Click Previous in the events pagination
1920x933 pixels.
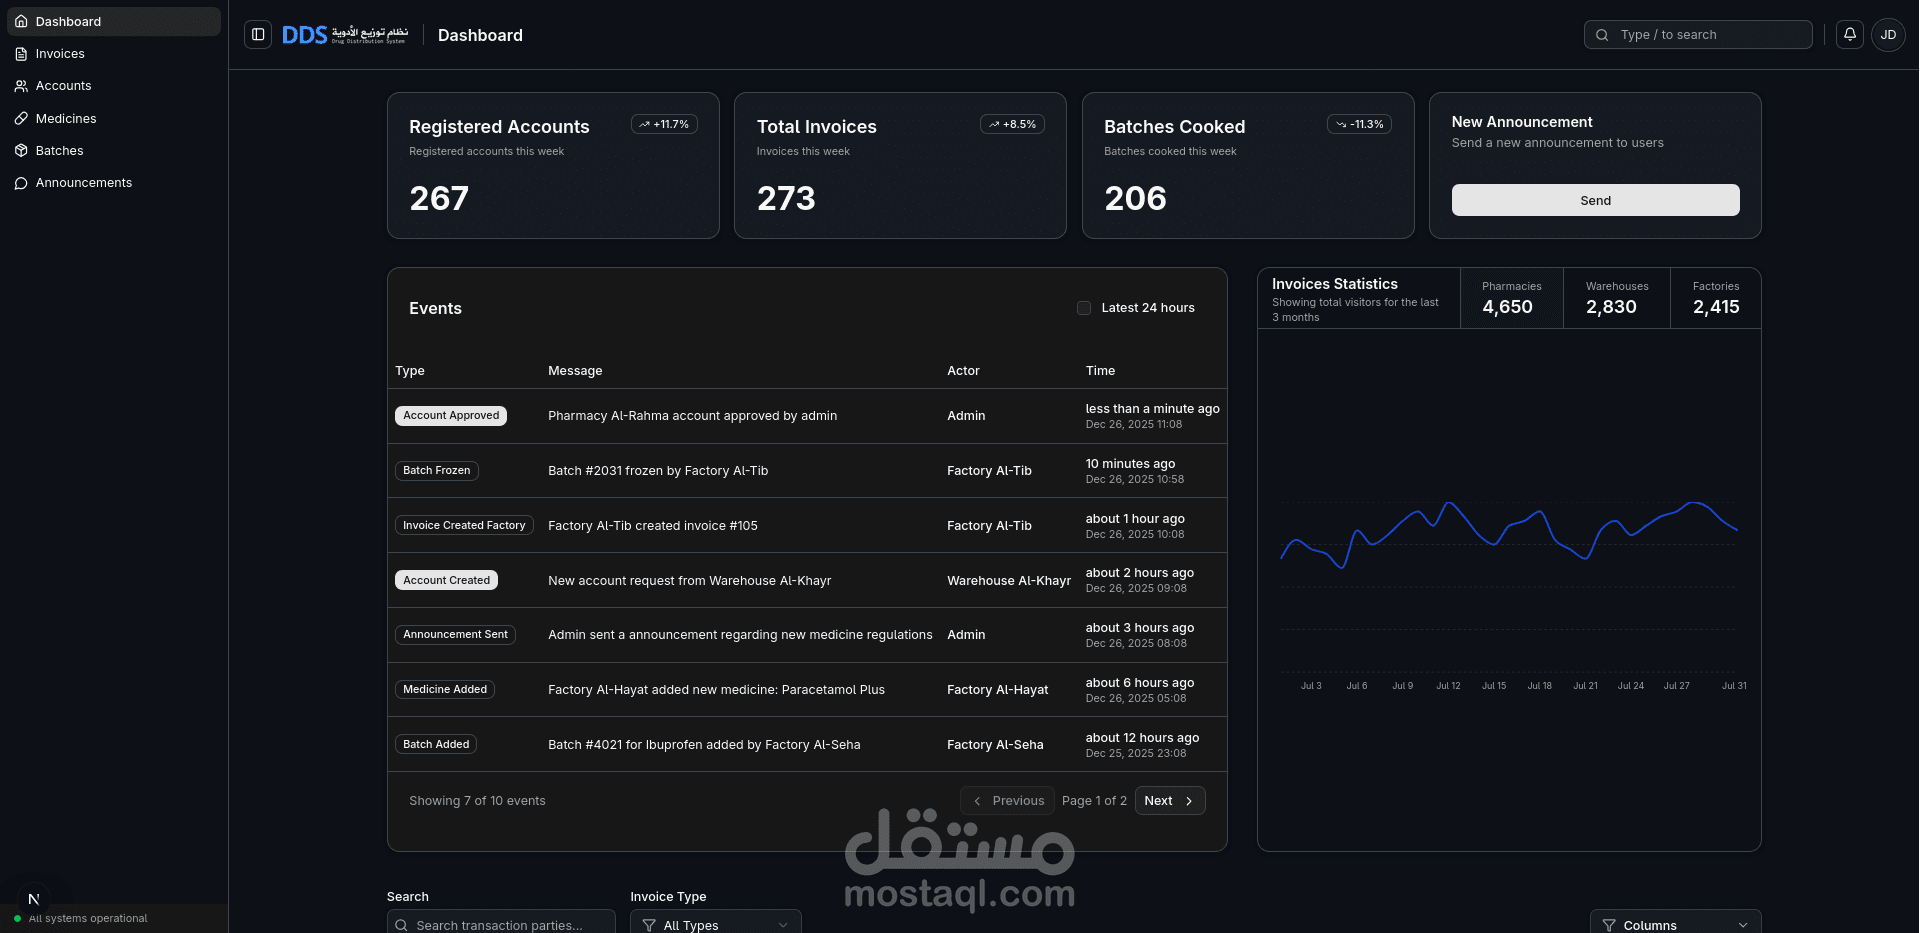[1007, 800]
